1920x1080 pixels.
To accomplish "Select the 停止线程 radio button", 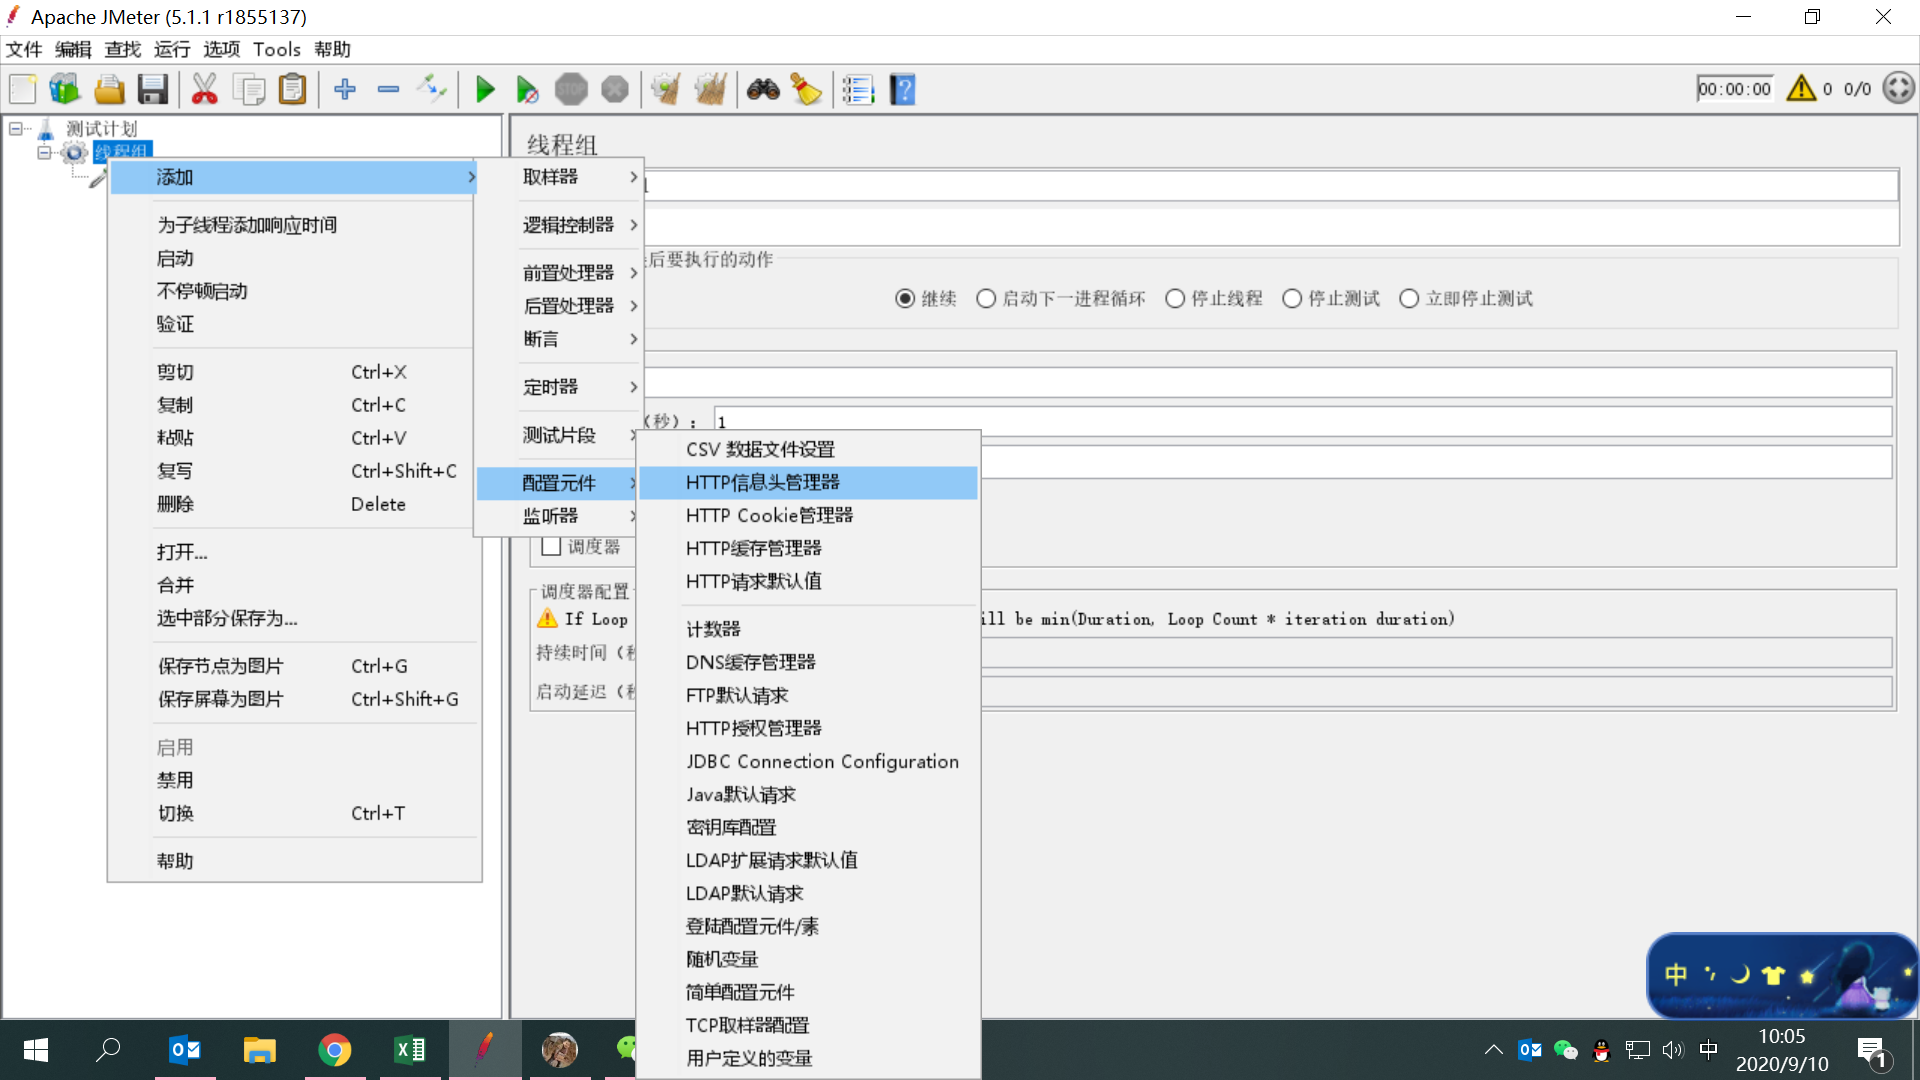I will [x=1175, y=299].
